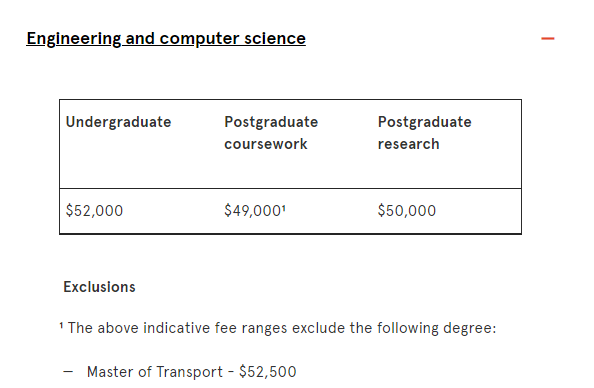
Task: Click the indicative fee ranges exclusion sentence
Action: [282, 328]
